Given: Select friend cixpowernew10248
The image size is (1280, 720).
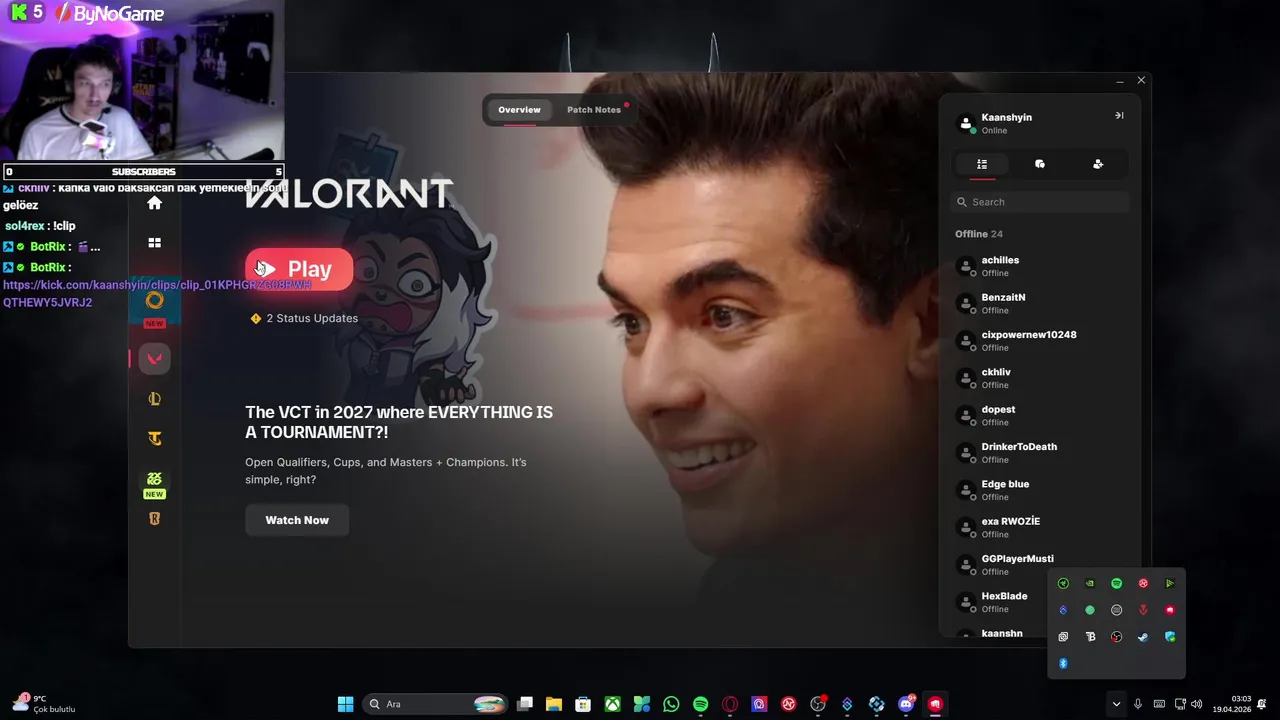Looking at the screenshot, I should coord(1040,341).
